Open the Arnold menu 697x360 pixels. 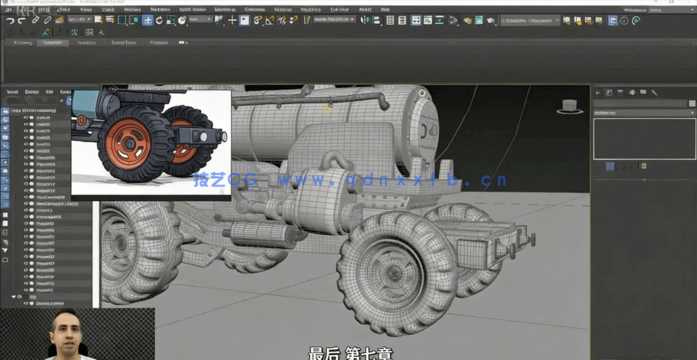[365, 9]
